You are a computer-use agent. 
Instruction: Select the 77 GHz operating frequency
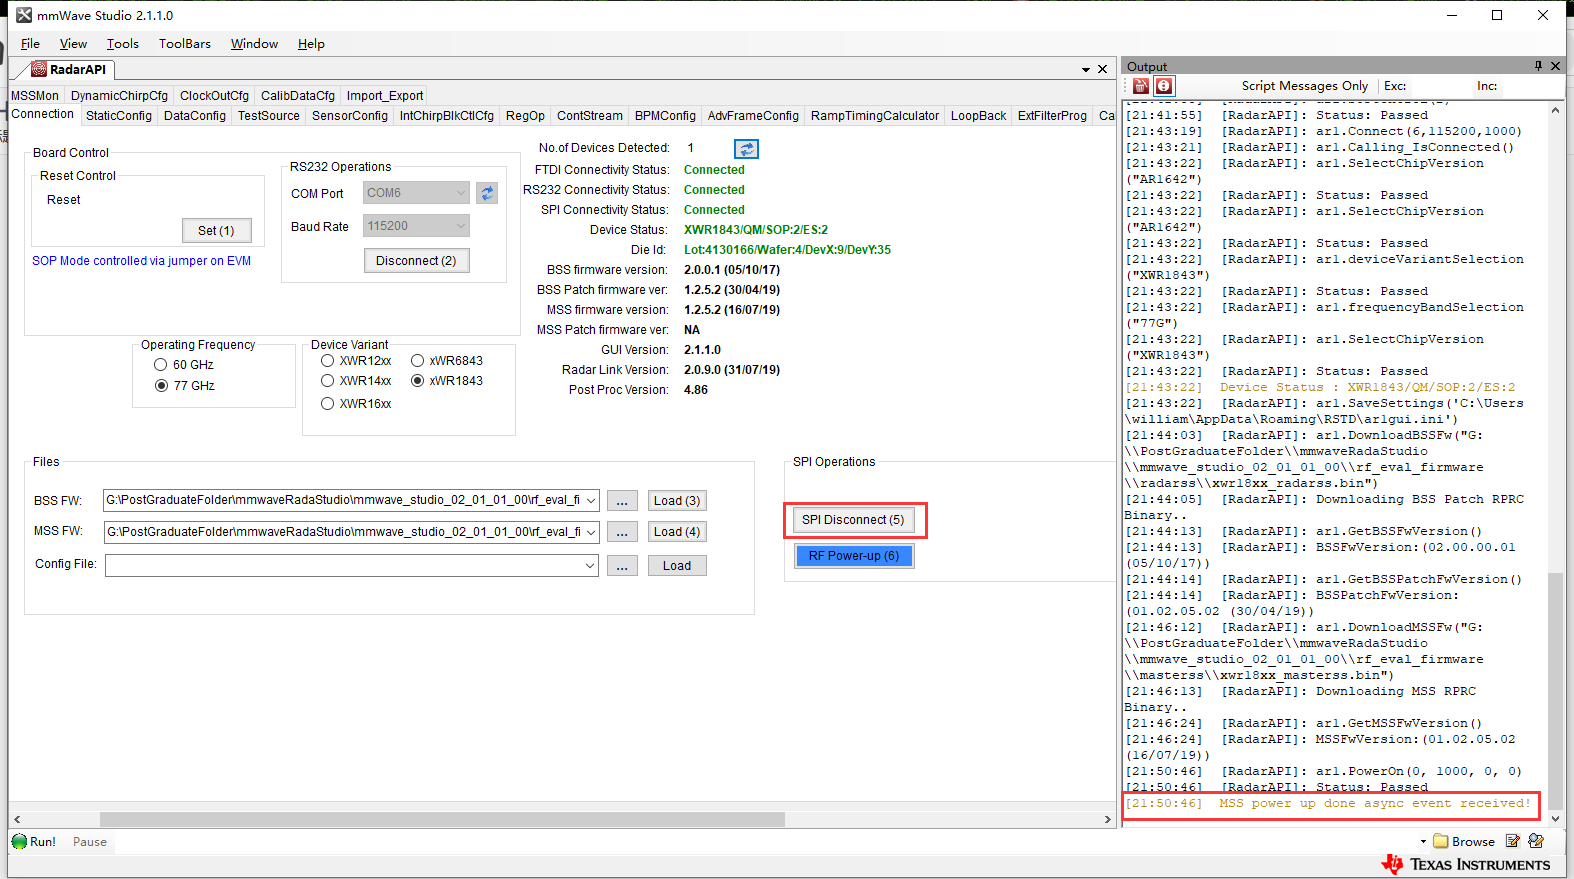click(160, 386)
